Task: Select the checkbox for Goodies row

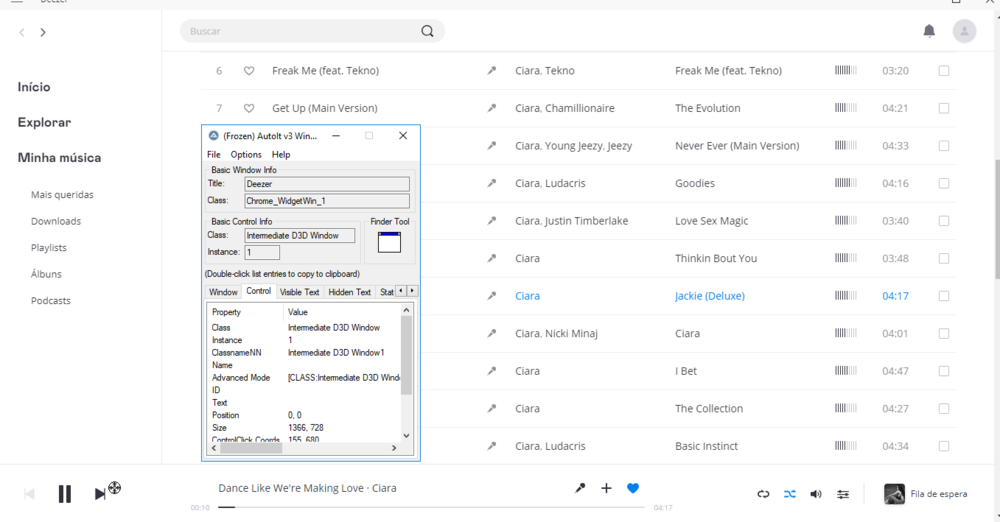Action: [944, 183]
